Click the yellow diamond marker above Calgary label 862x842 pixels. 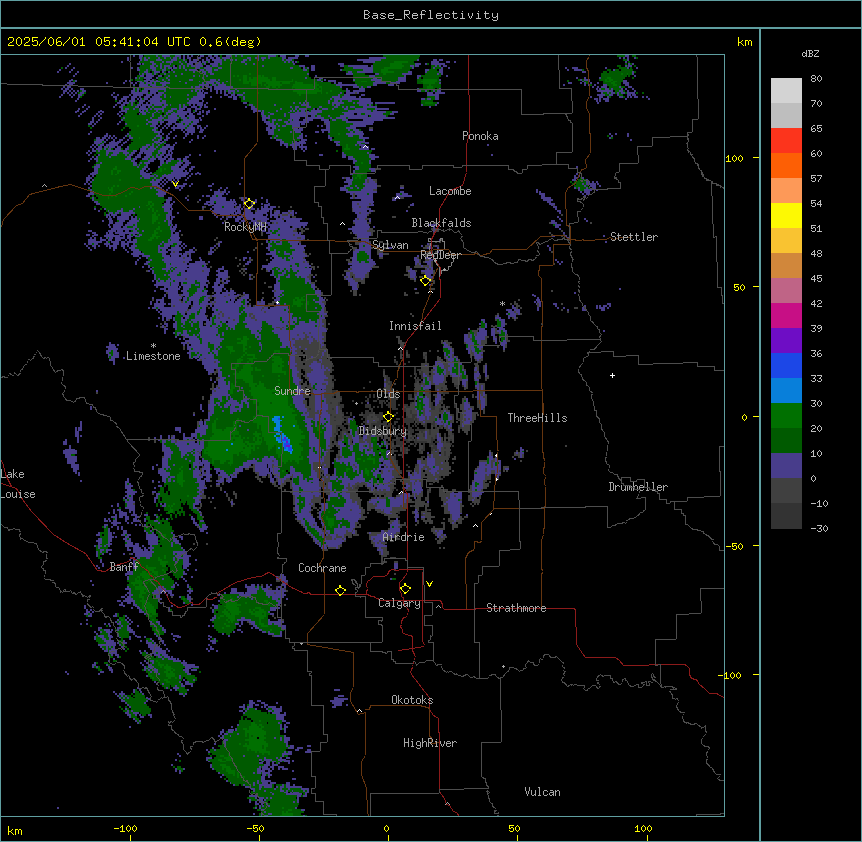[x=405, y=589]
